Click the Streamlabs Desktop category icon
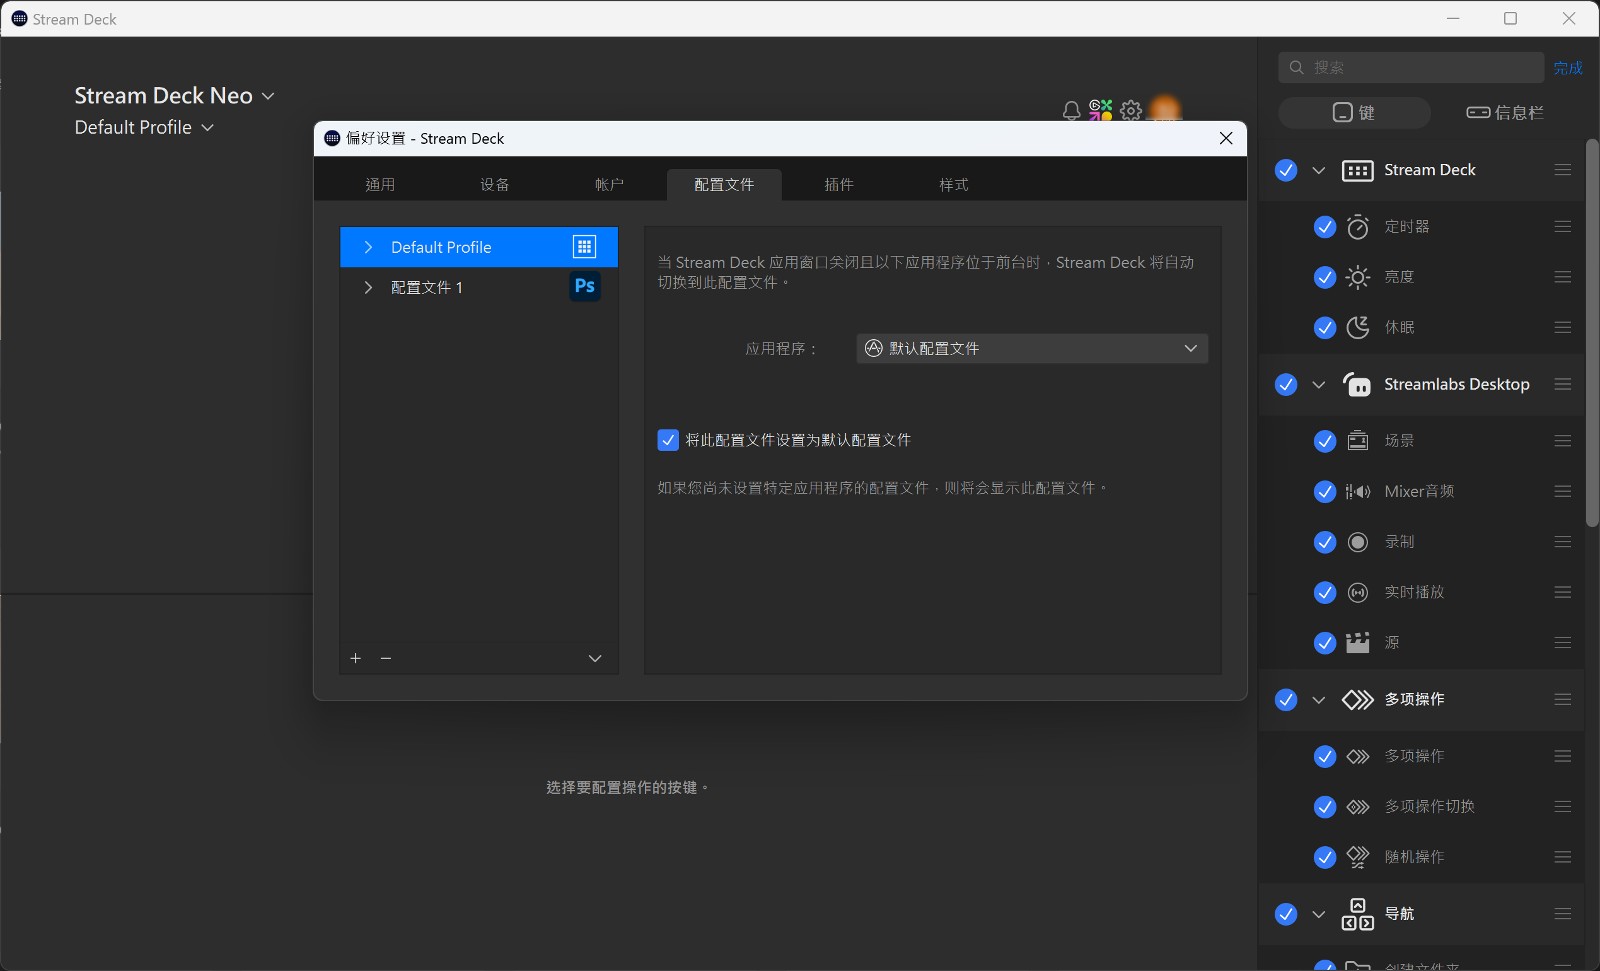 1357,384
